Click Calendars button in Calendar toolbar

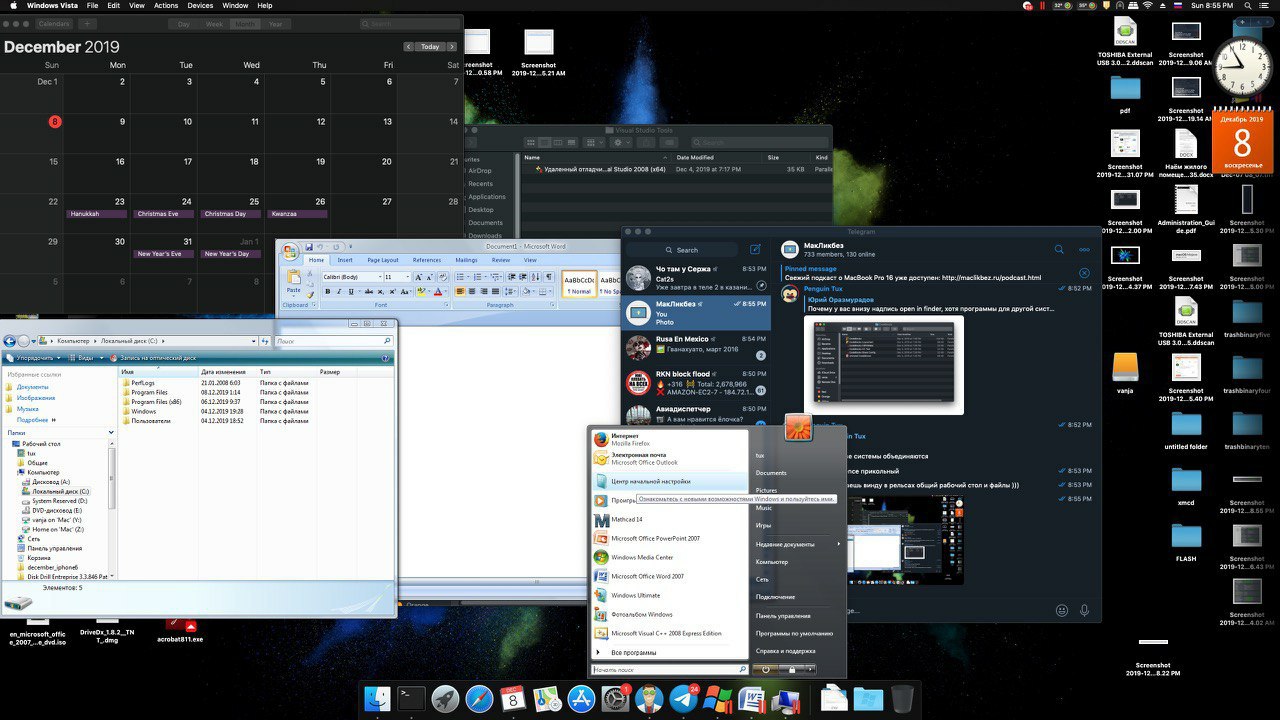54,23
